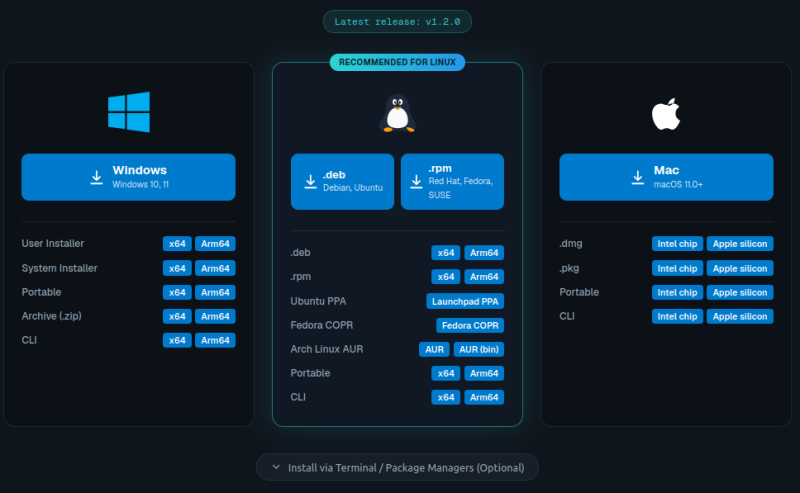Image resolution: width=800 pixels, height=493 pixels.
Task: Click the 'Ubuntu PPA' label
Action: coord(318,301)
